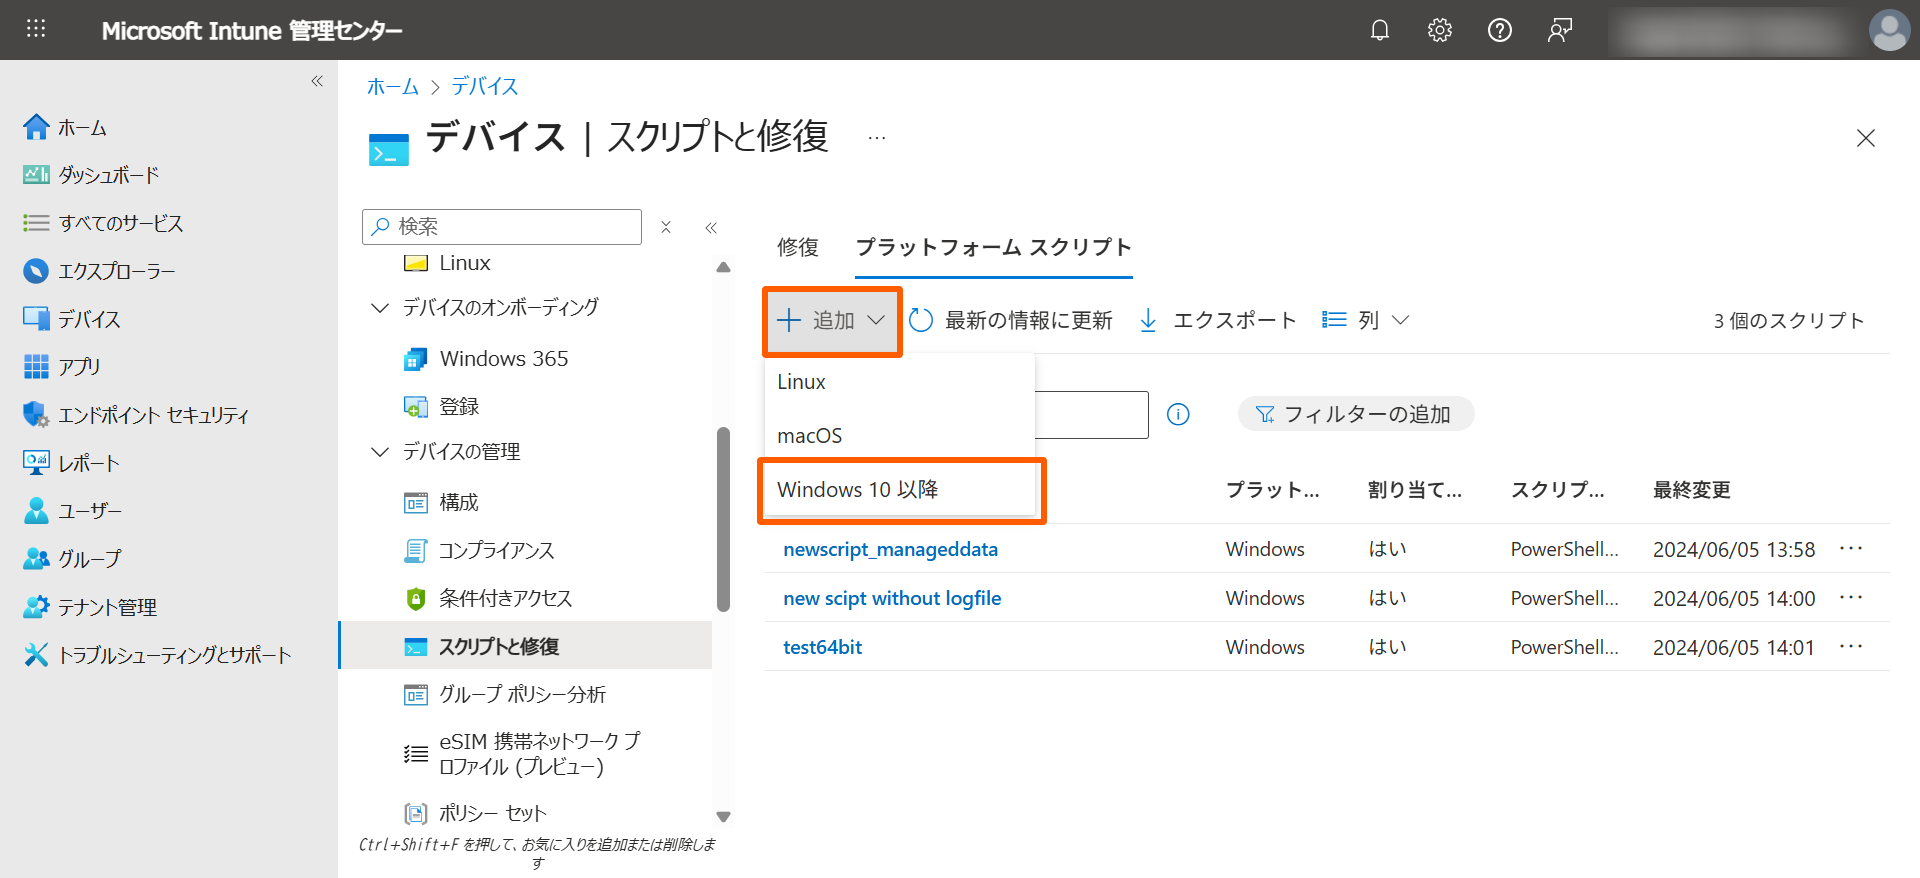1920x878 pixels.
Task: Click the user account avatar
Action: coord(1888,30)
